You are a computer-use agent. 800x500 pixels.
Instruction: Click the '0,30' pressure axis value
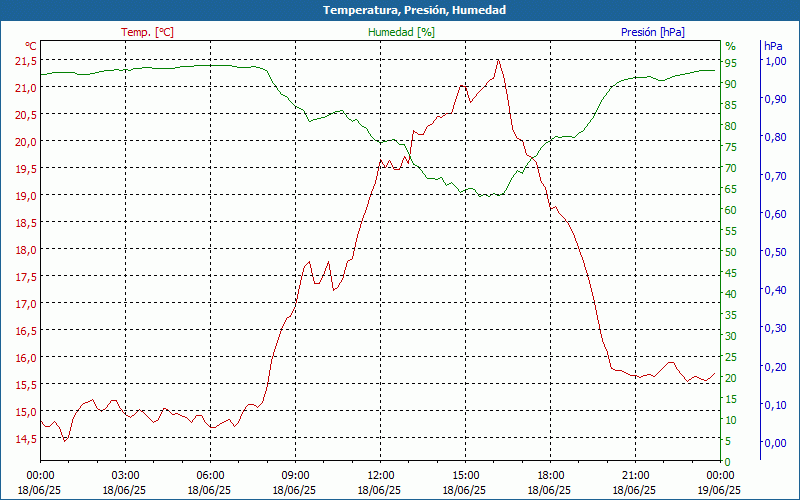click(x=776, y=329)
